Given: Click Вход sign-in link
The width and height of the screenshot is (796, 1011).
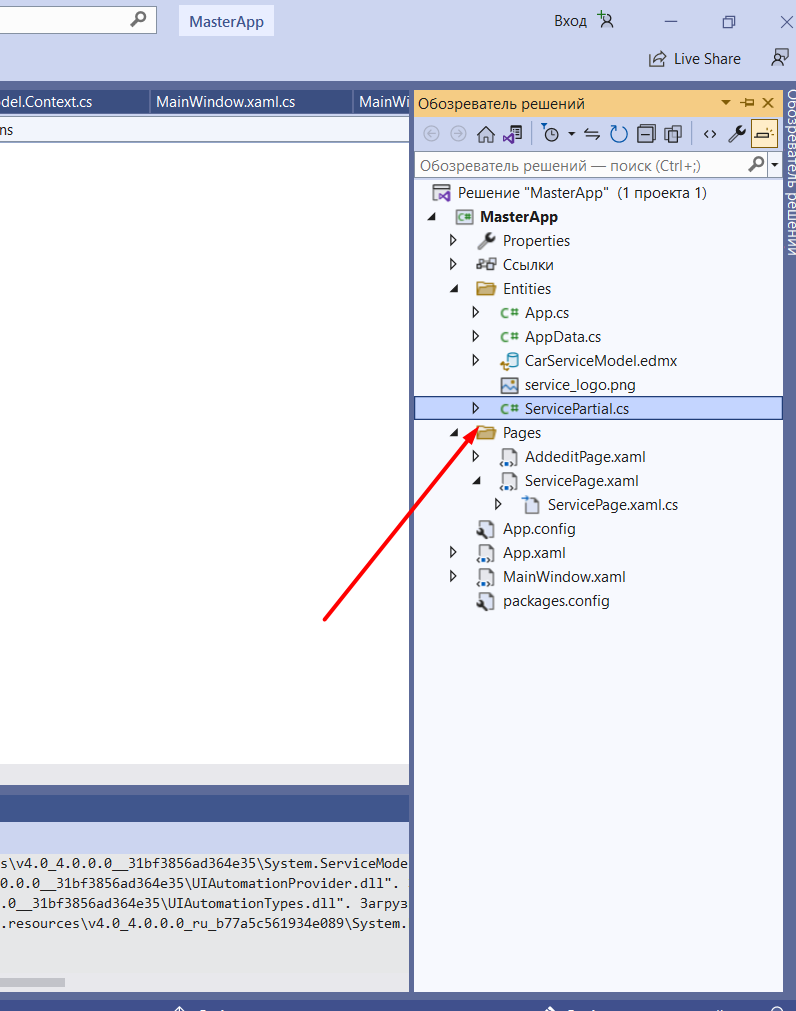Looking at the screenshot, I should (570, 21).
